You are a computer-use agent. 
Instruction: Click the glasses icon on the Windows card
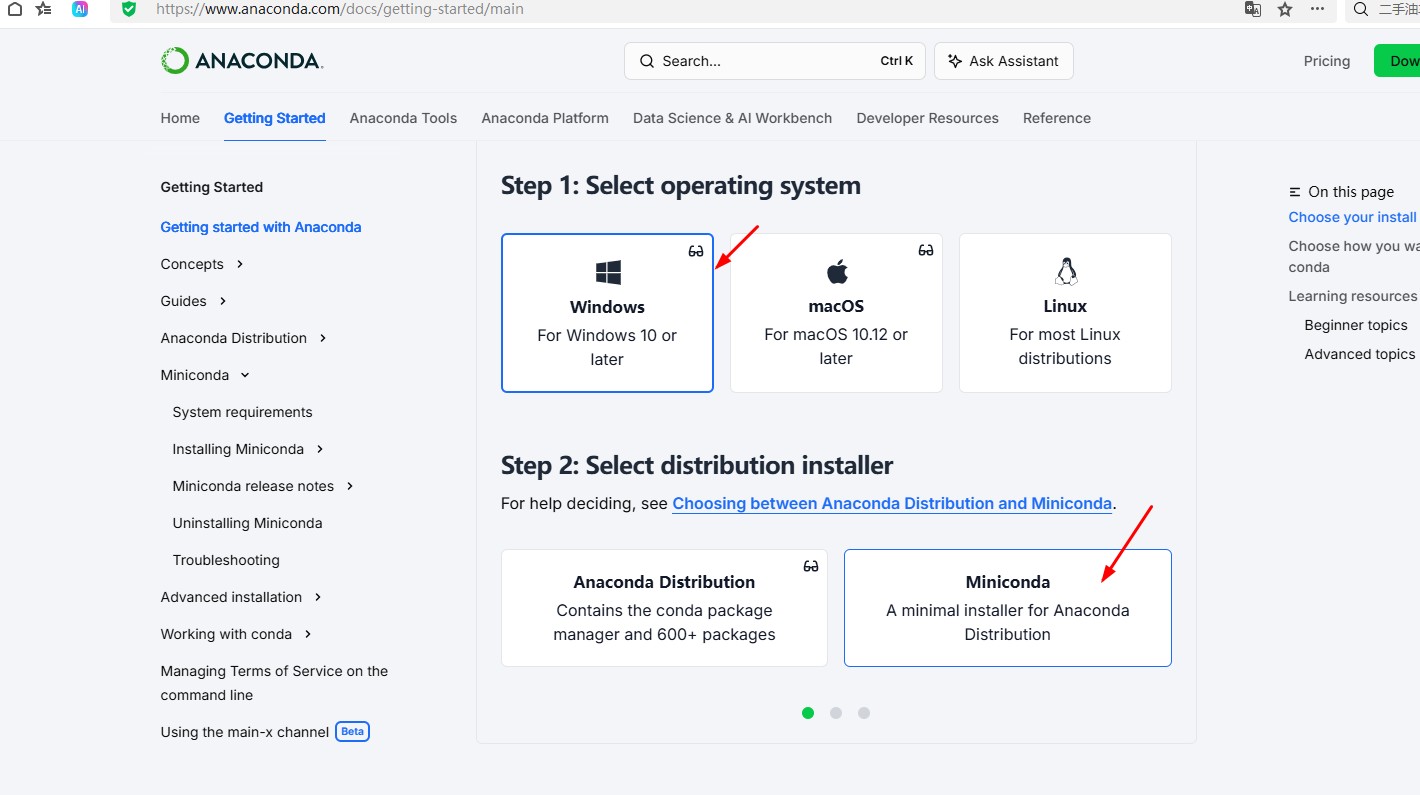[x=696, y=251]
